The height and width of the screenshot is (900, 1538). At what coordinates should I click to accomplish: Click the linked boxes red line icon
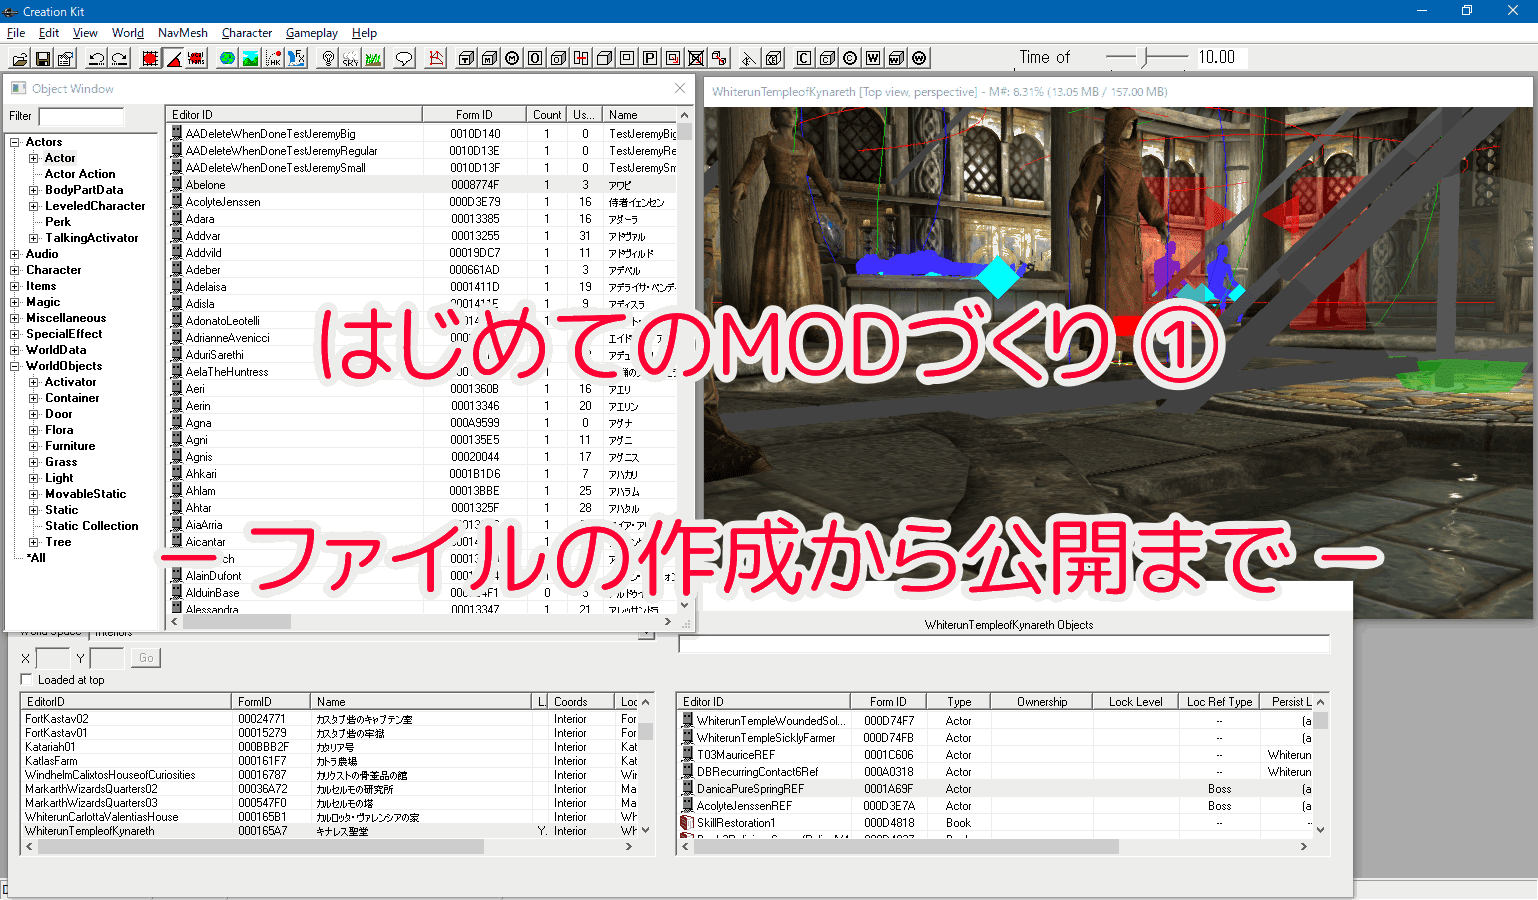tap(718, 58)
